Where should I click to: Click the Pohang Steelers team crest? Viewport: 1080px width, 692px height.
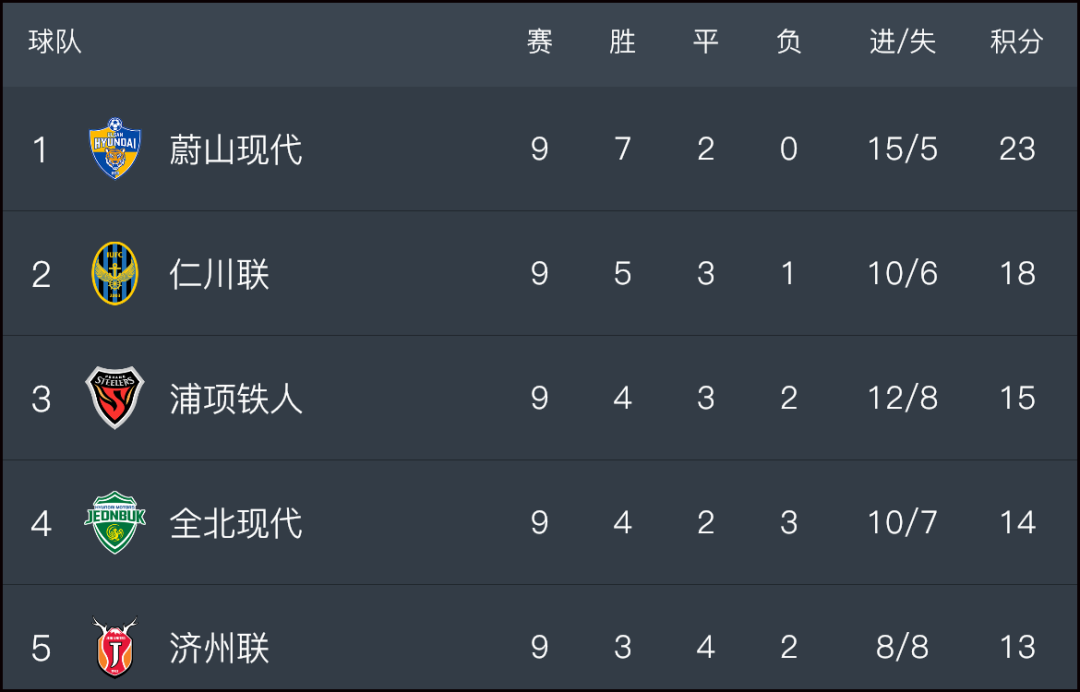pos(115,397)
